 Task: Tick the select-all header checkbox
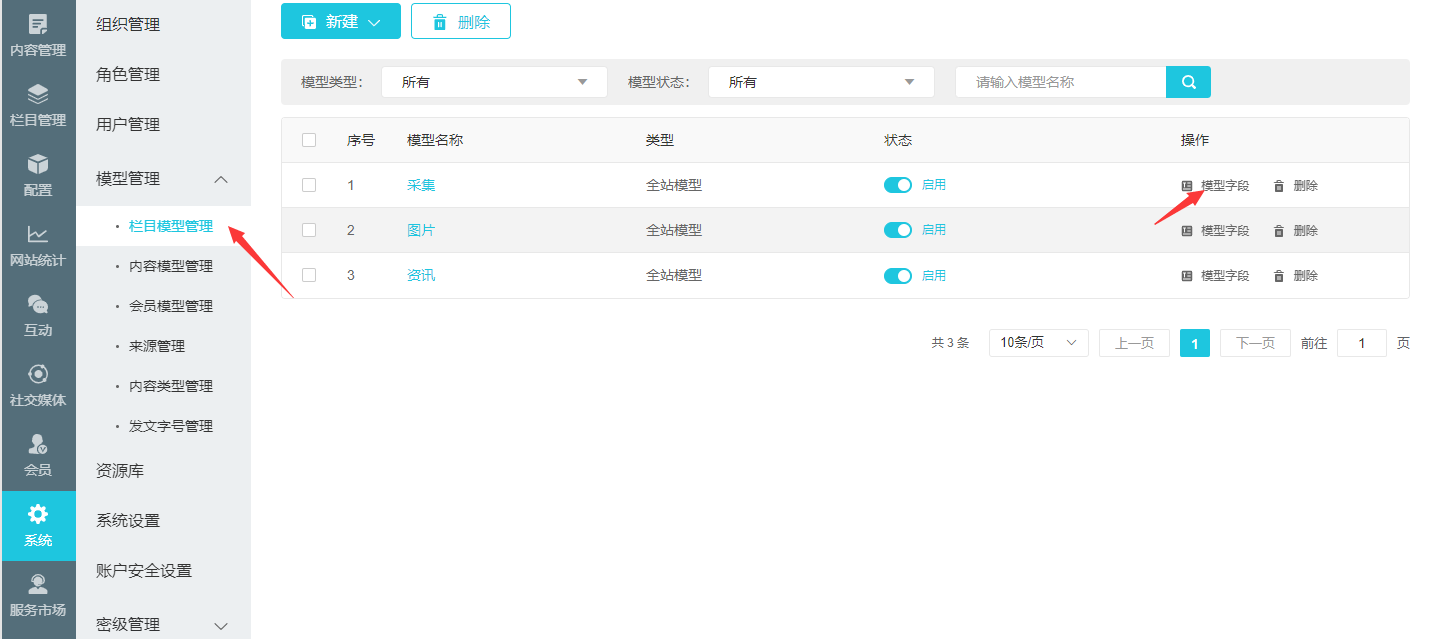tap(309, 140)
